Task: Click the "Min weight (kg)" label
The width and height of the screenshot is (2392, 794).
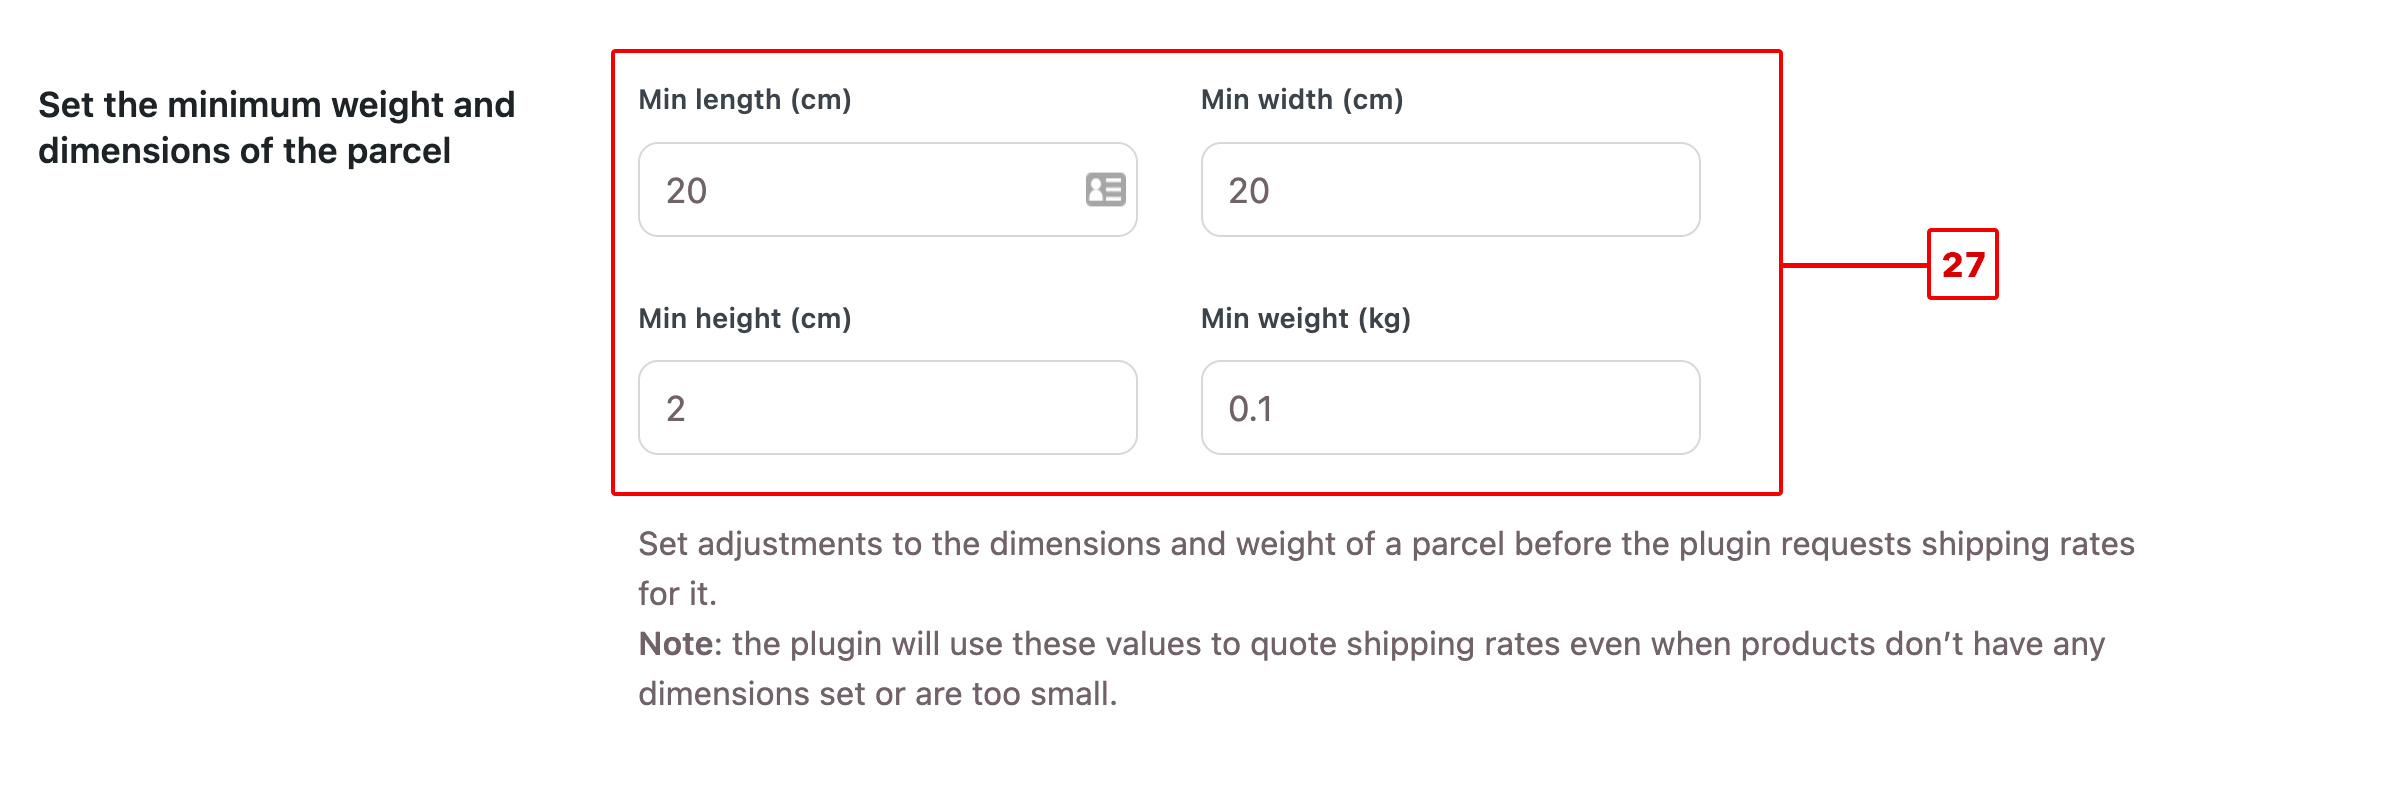Action: [x=1306, y=319]
